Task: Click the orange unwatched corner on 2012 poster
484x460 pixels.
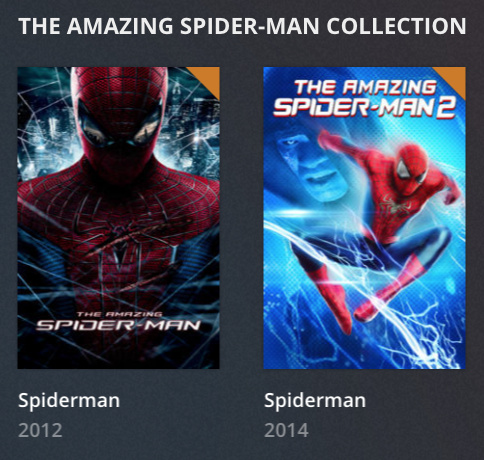Action: 208,78
